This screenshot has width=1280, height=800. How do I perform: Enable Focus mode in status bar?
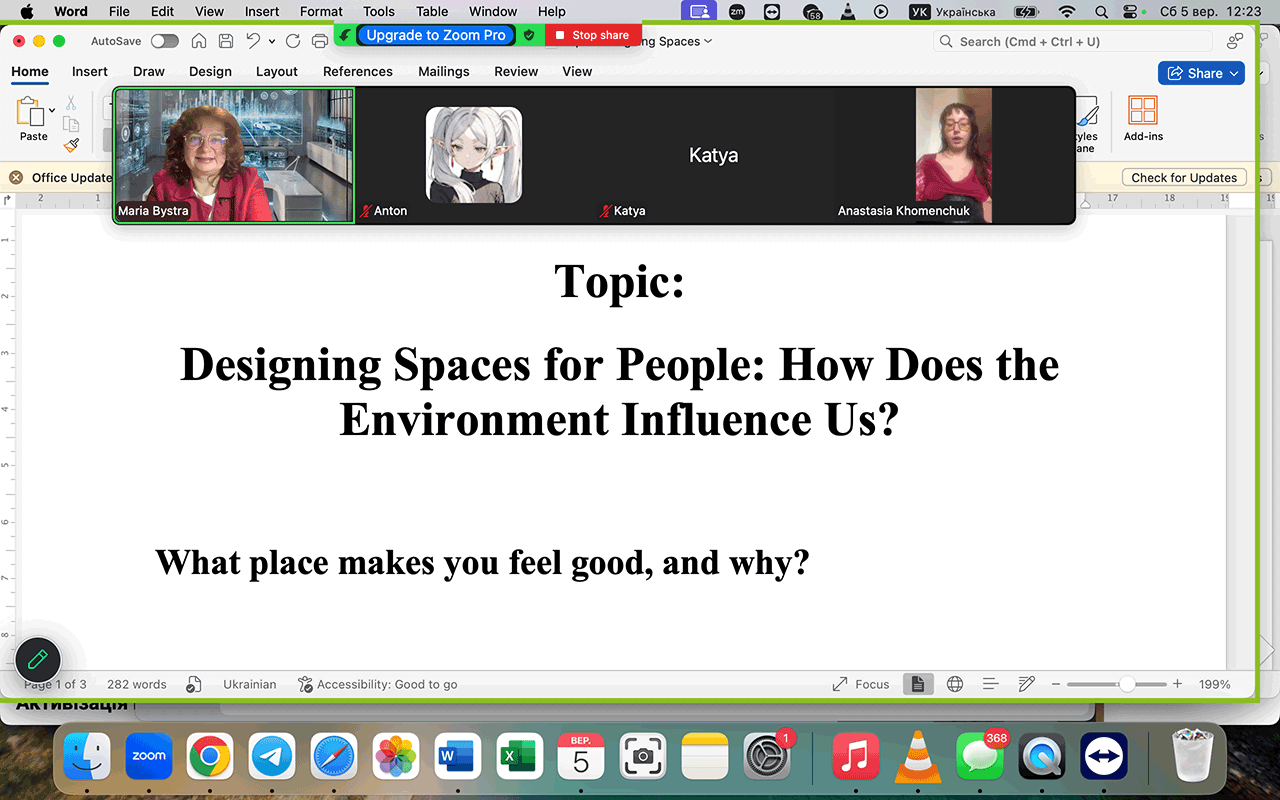(x=861, y=684)
